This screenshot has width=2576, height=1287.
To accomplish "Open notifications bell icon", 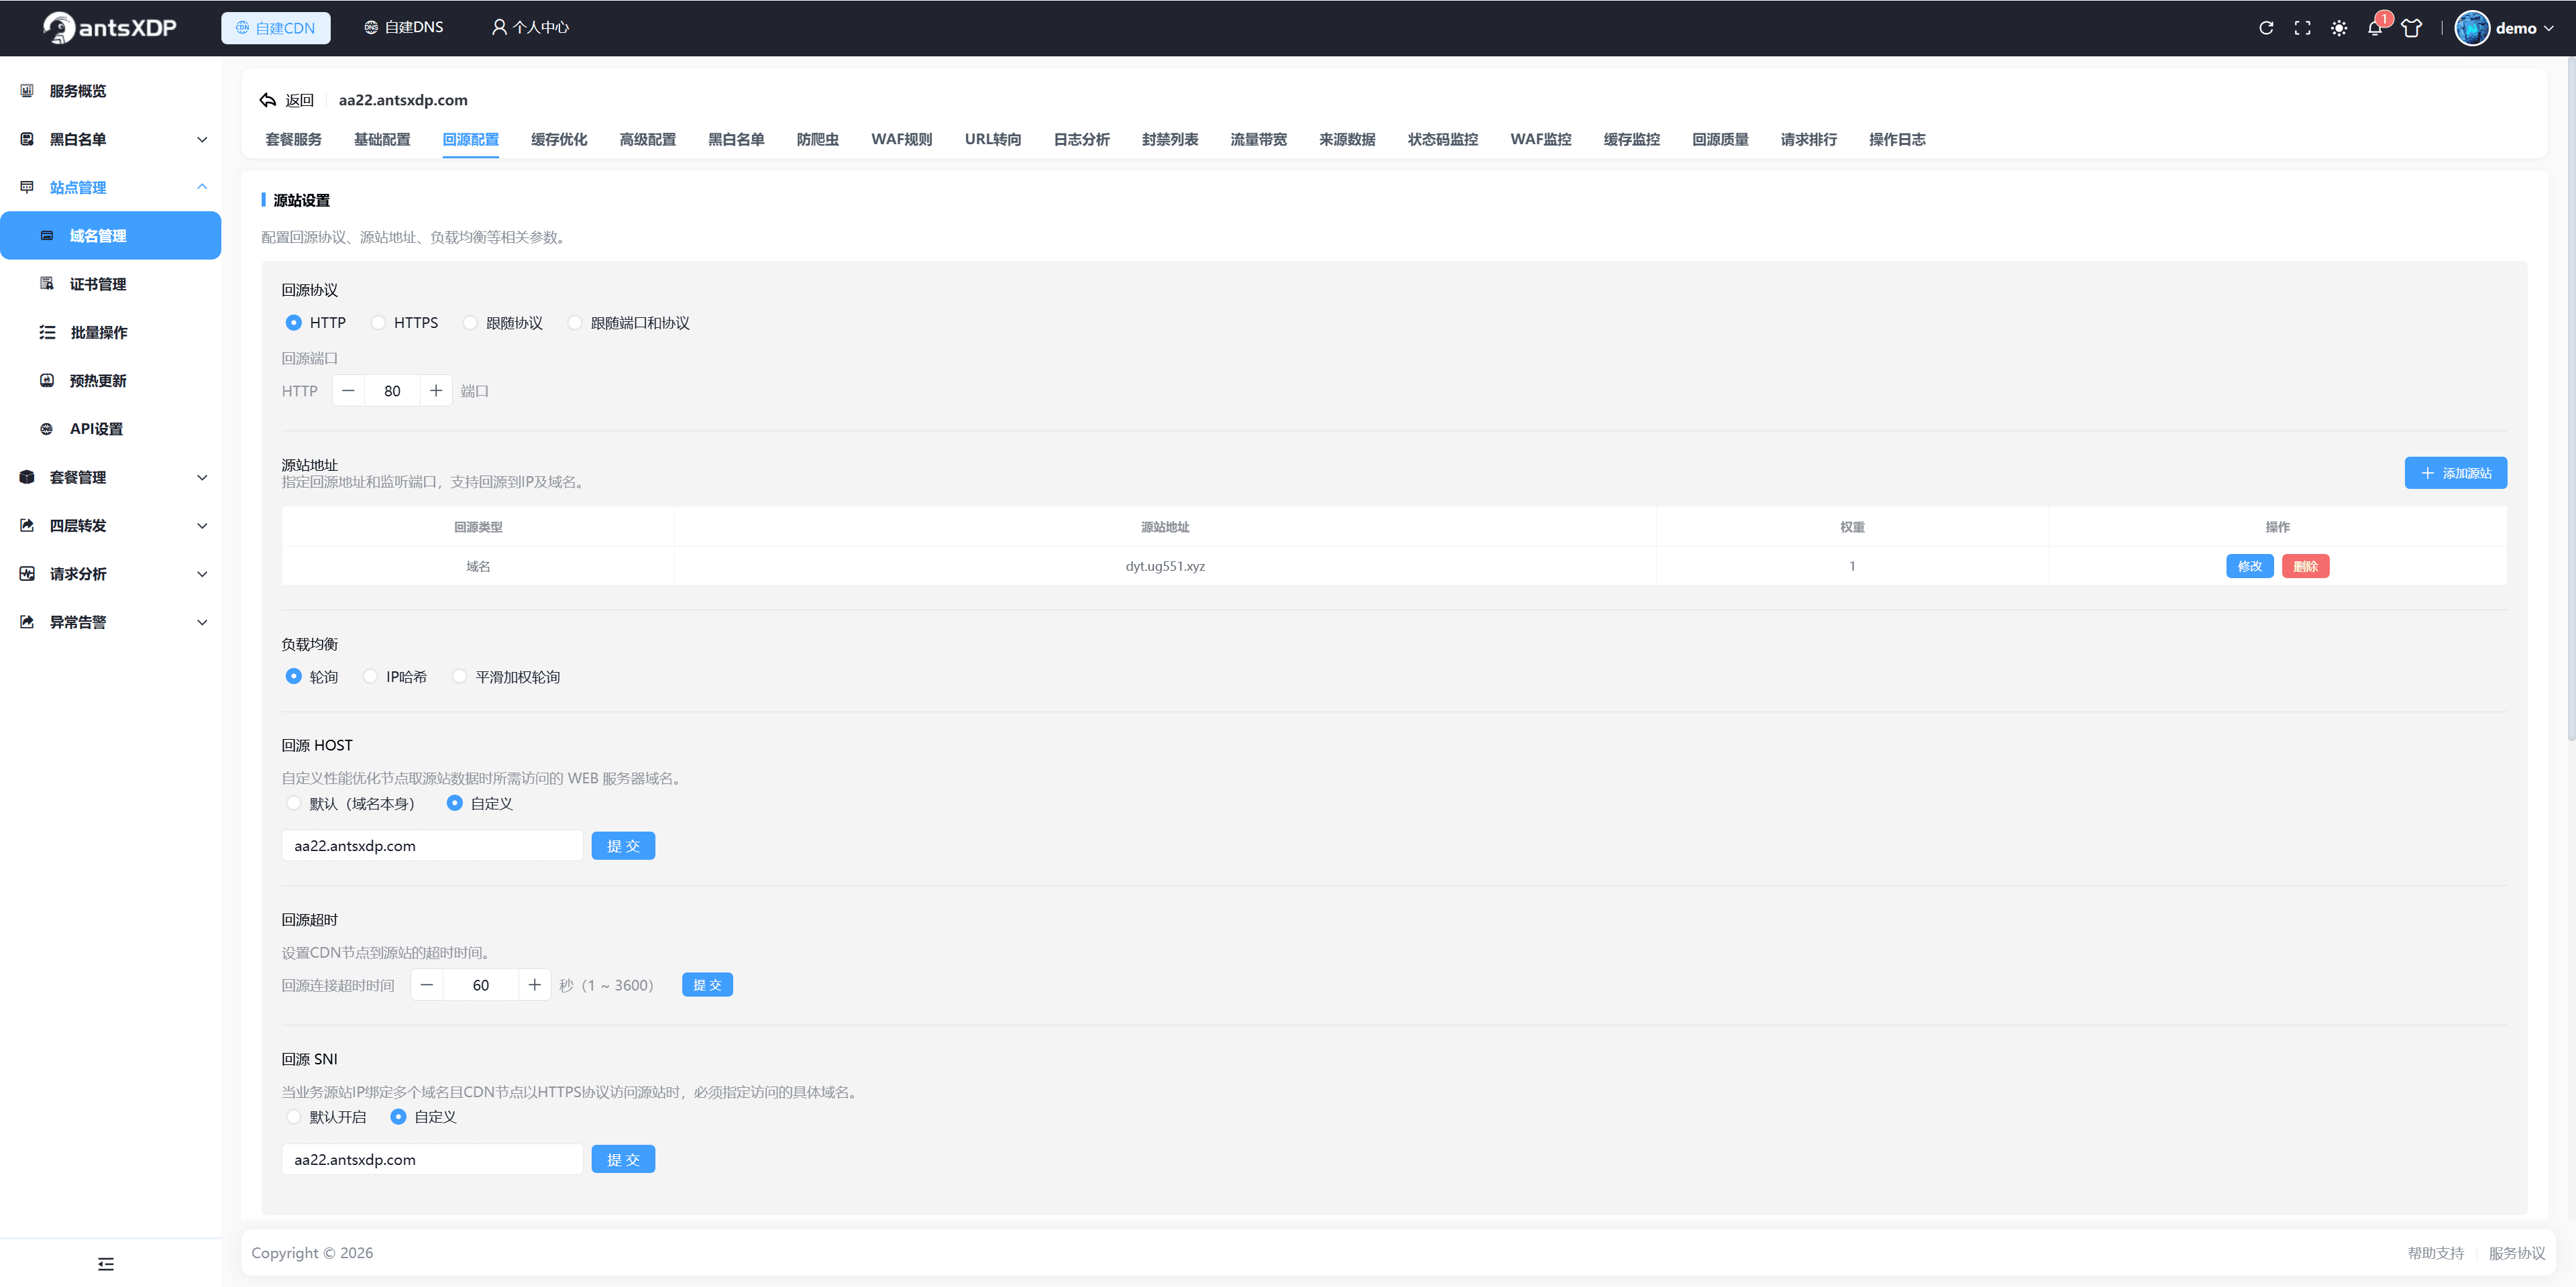I will 2375,28.
